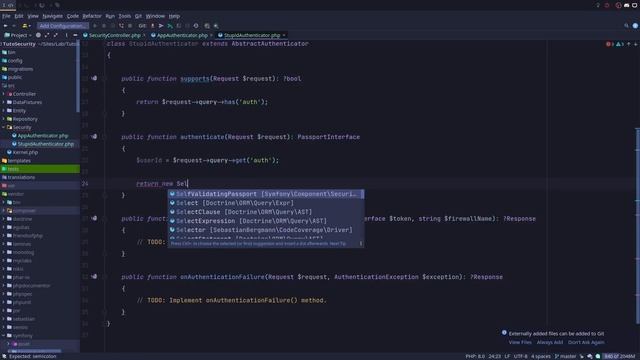Click Next Tip link in completion popup
Image resolution: width=640 pixels, height=360 pixels.
pos(338,244)
